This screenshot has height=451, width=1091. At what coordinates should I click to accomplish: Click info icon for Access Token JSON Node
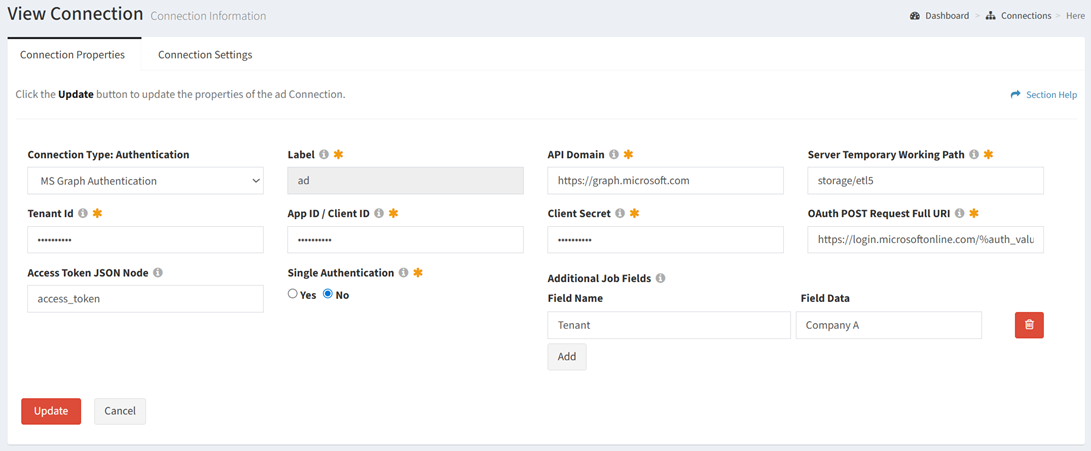158,273
